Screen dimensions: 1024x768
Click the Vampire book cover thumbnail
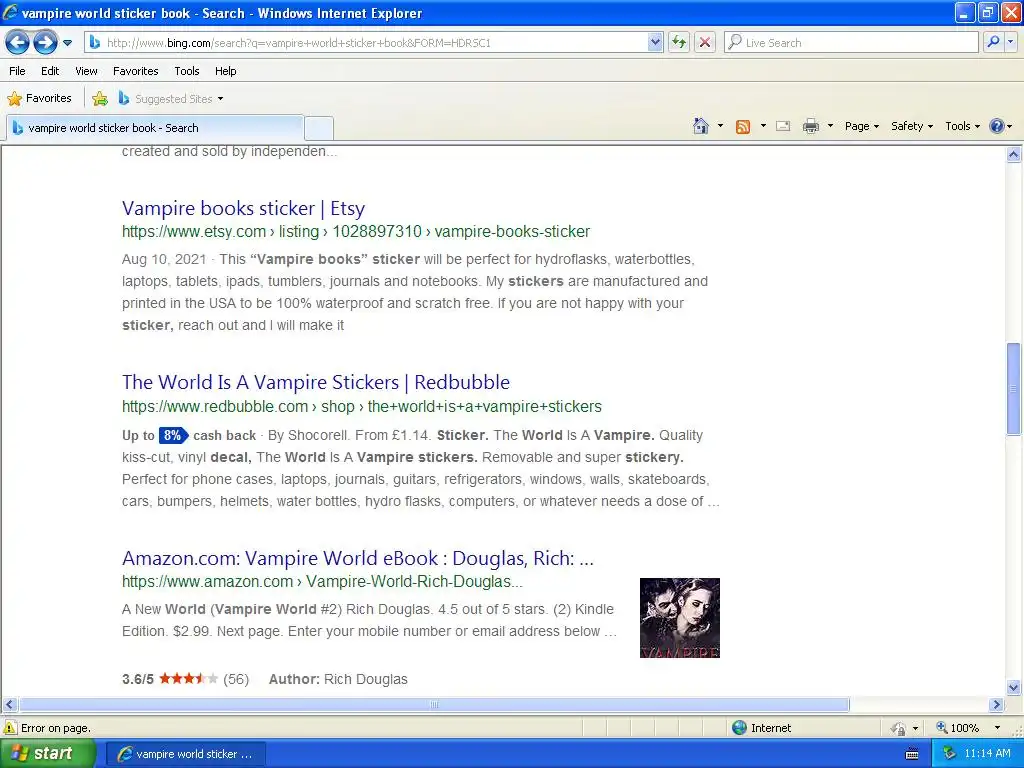click(680, 618)
